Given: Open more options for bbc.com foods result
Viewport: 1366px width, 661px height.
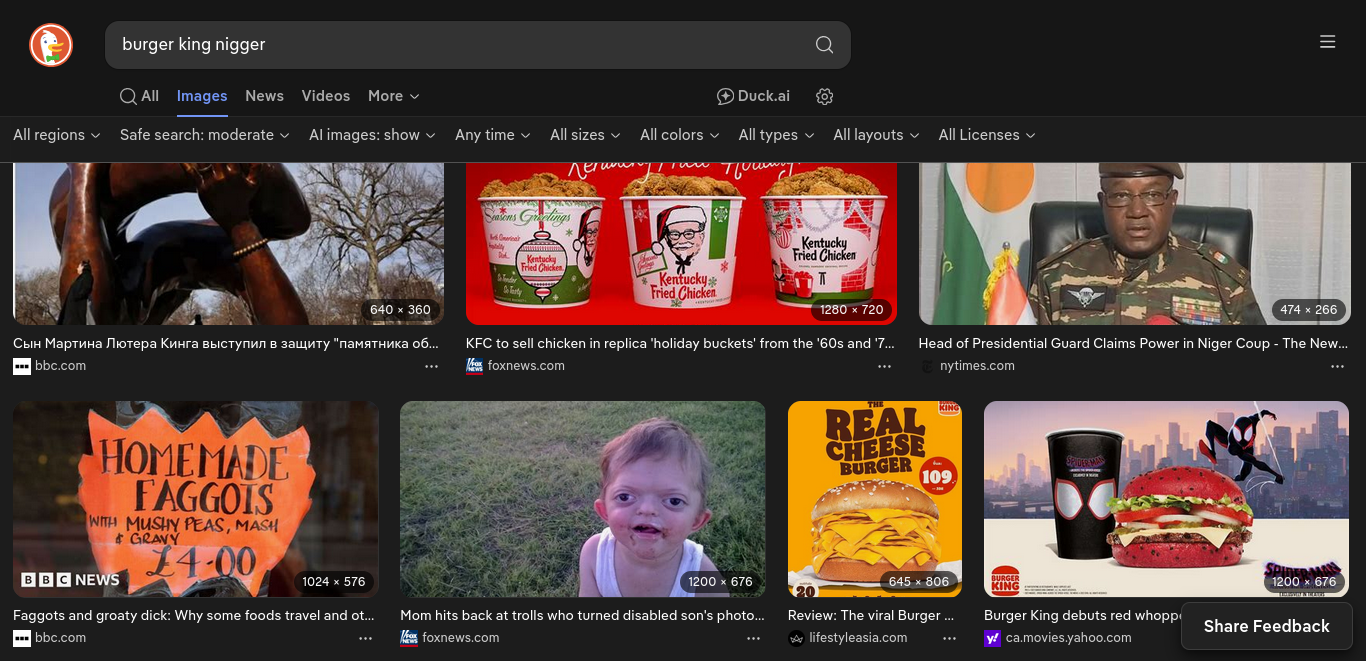Looking at the screenshot, I should pyautogui.click(x=367, y=639).
